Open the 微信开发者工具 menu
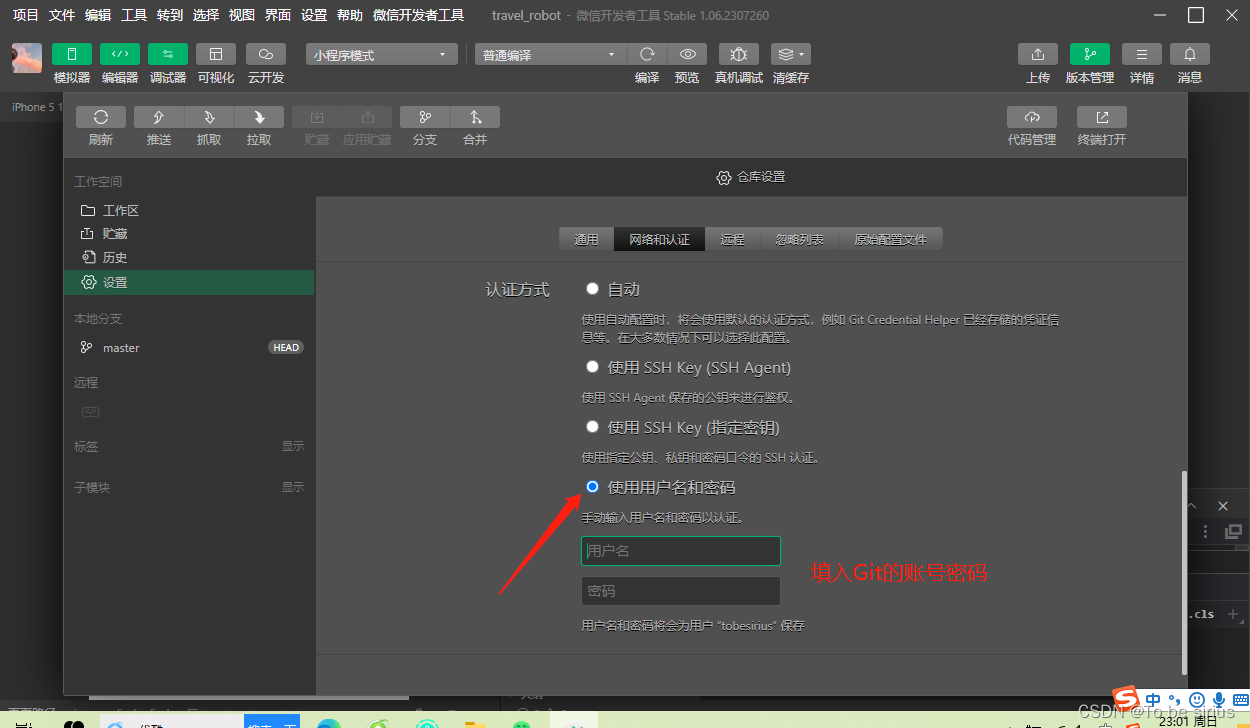 [x=418, y=15]
